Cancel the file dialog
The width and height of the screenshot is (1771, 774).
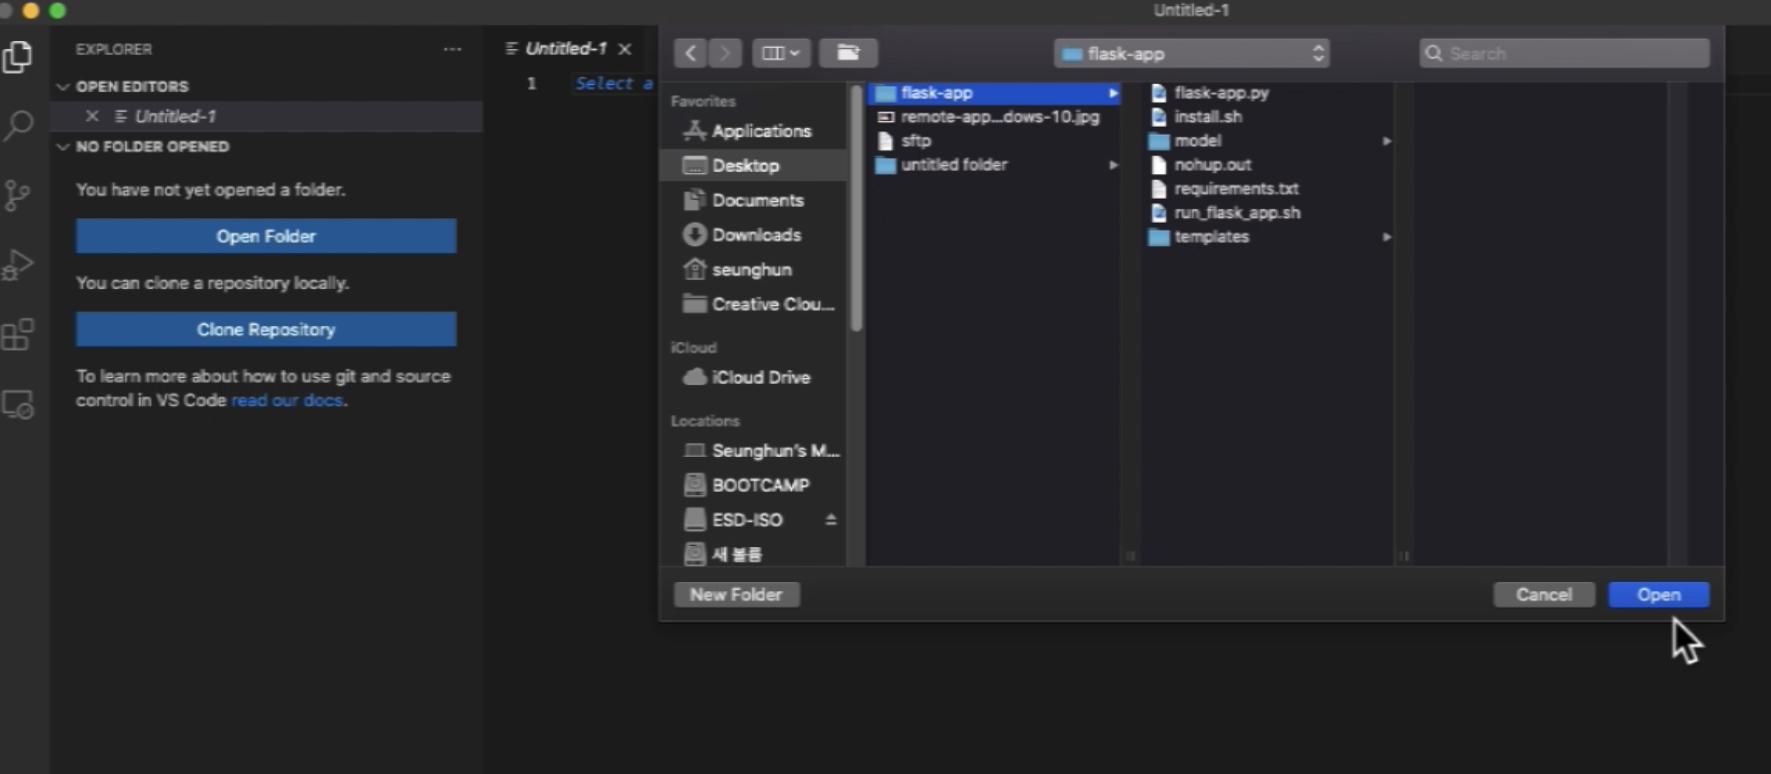pos(1544,595)
